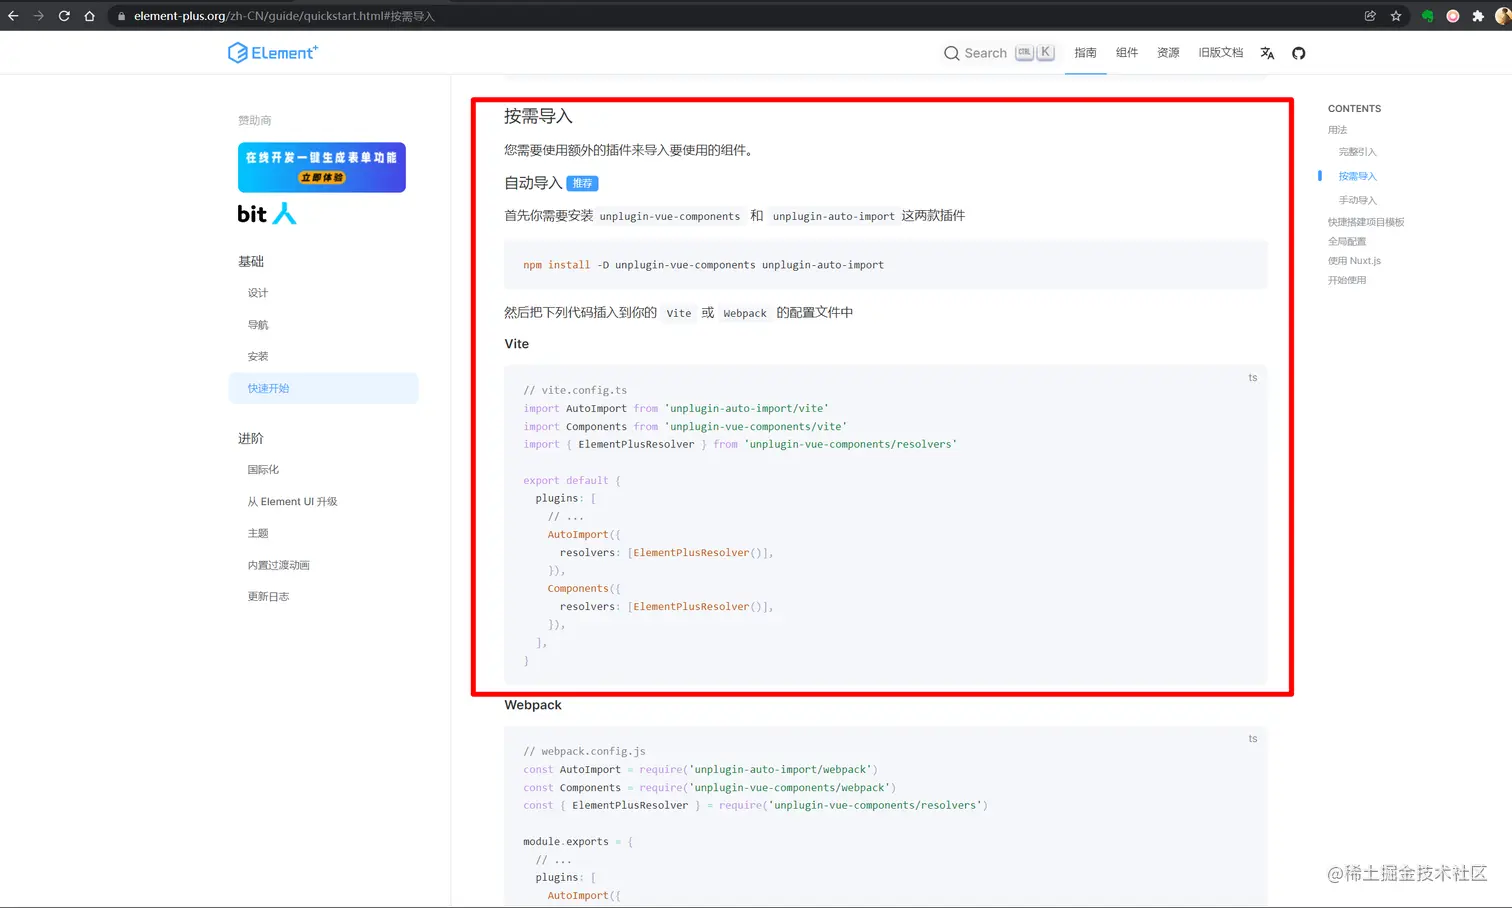1512x908 pixels.
Task: Bookmark this page with the star icon
Action: pos(1396,16)
